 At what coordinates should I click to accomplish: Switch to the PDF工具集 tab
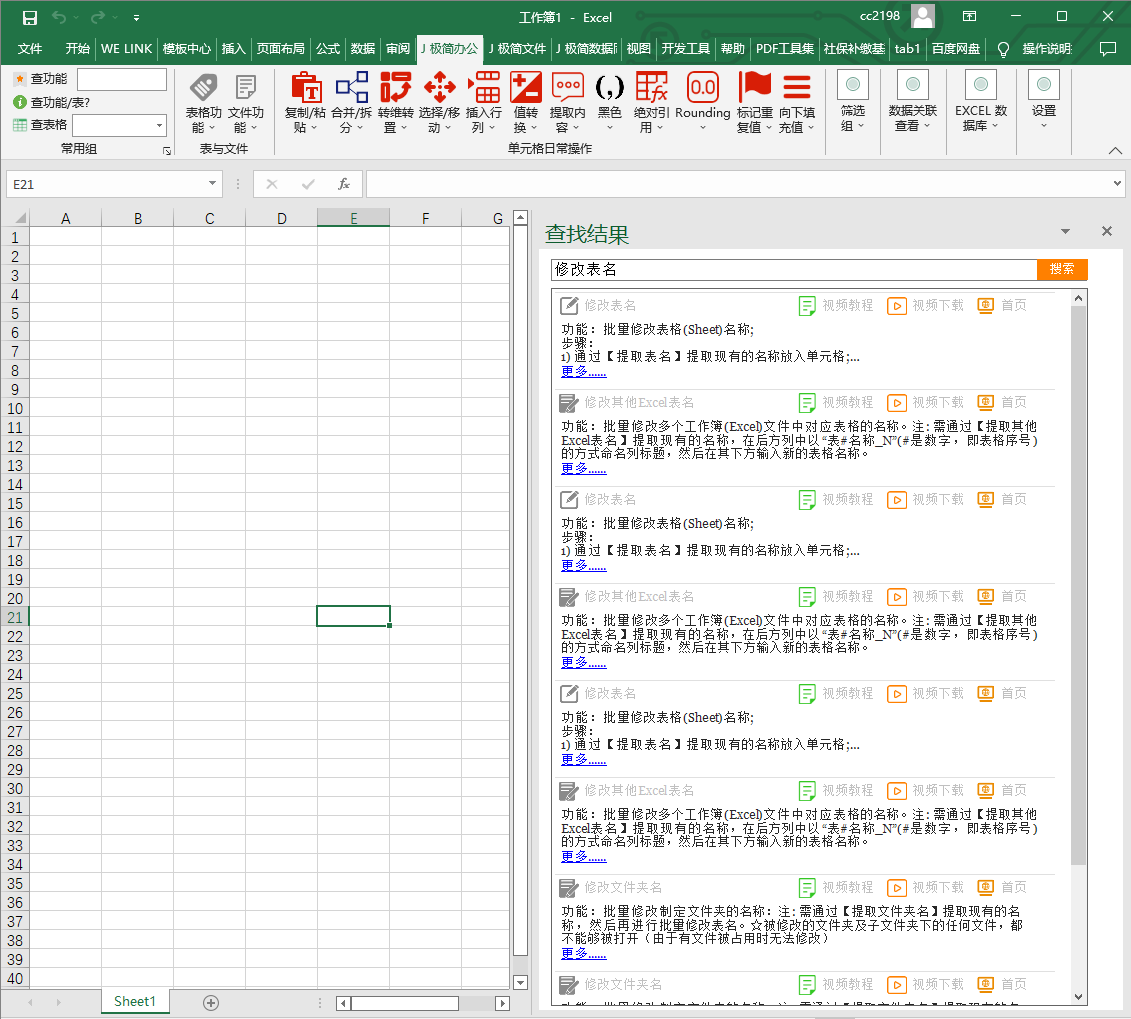pos(785,49)
